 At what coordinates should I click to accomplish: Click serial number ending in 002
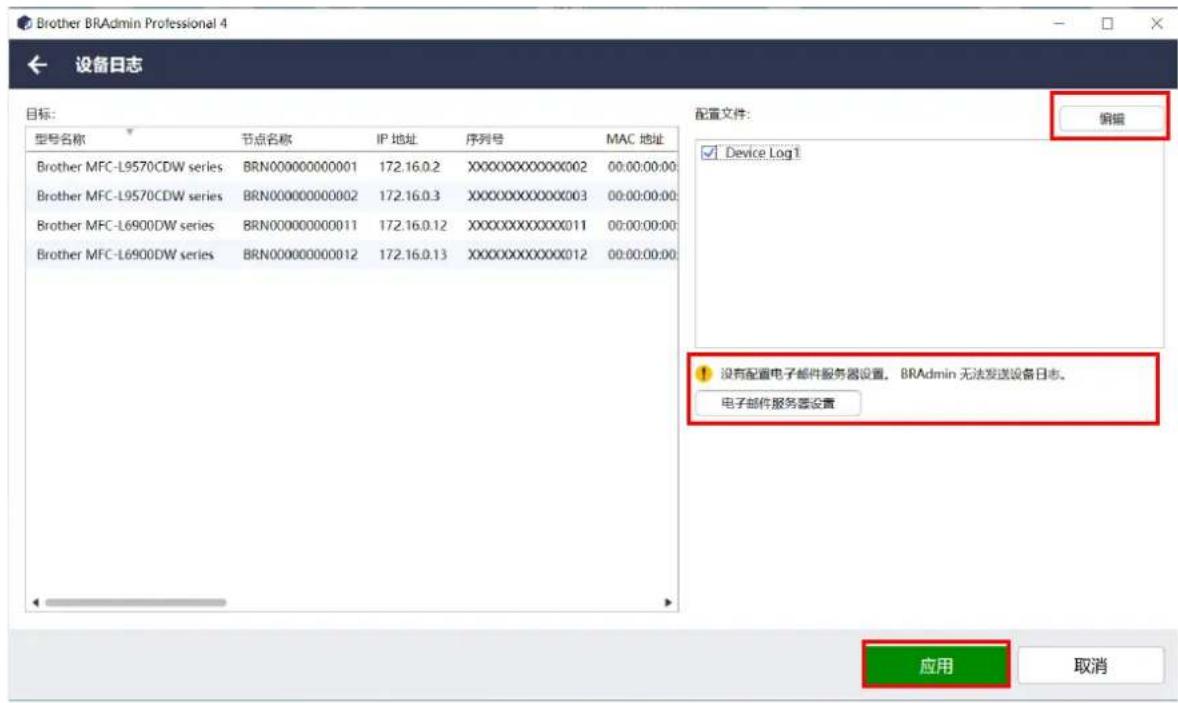[527, 167]
